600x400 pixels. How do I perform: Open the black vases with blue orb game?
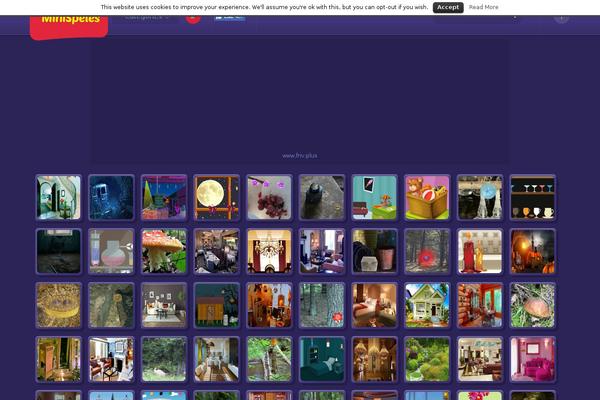[x=480, y=198]
